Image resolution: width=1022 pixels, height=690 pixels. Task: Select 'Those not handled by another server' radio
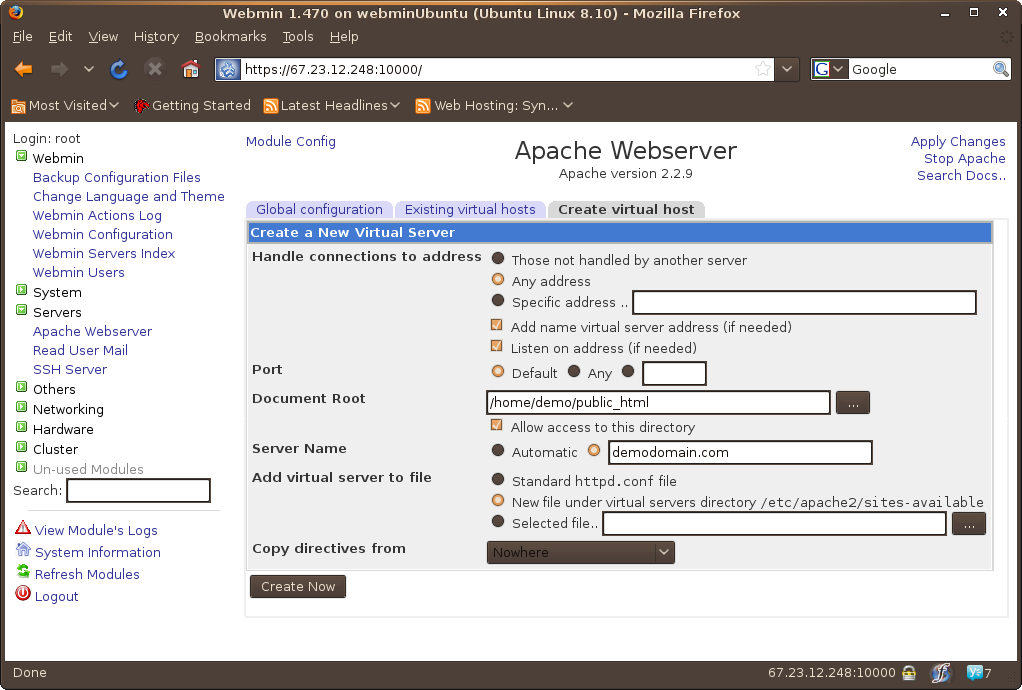coord(498,259)
